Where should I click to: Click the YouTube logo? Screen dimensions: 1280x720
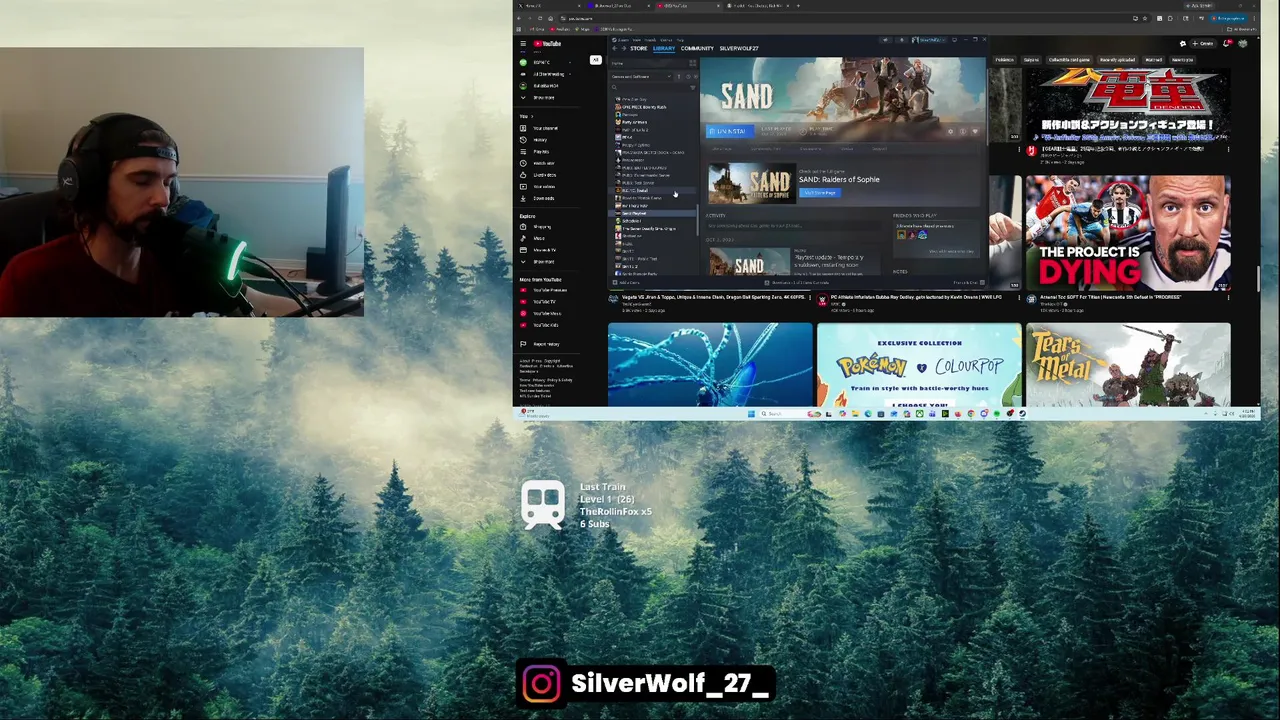coord(547,44)
